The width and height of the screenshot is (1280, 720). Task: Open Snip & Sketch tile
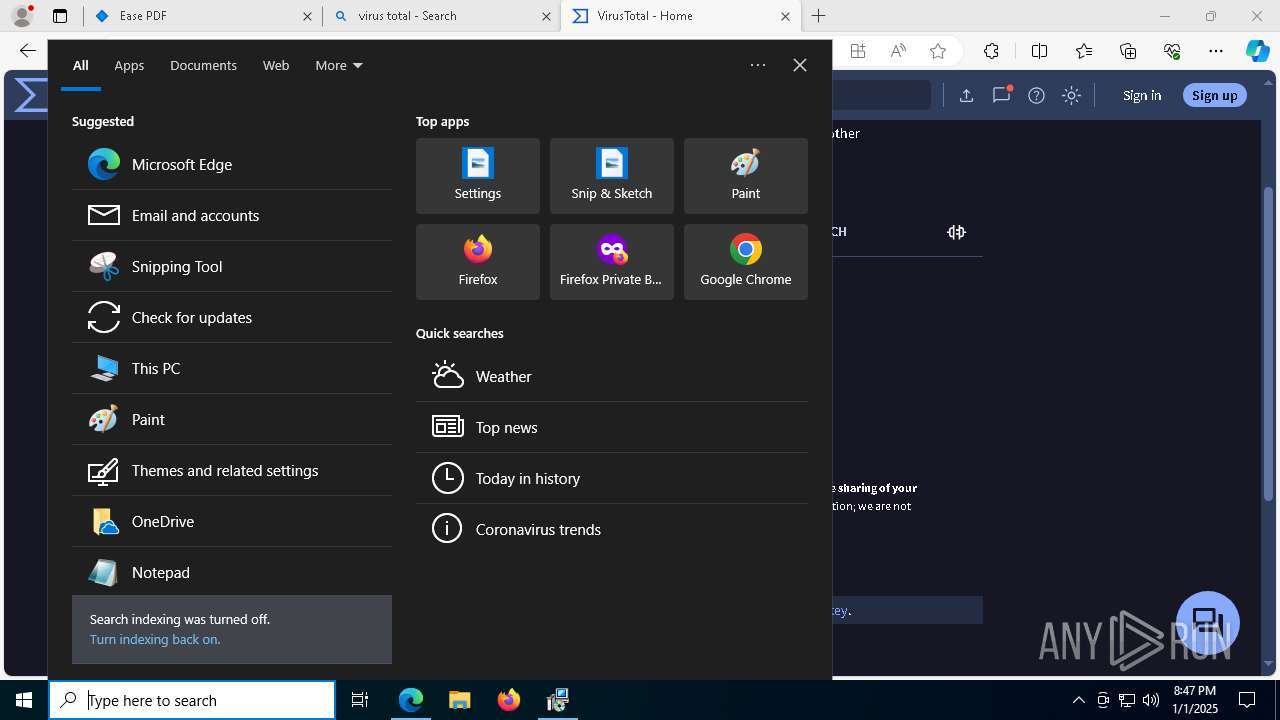612,176
